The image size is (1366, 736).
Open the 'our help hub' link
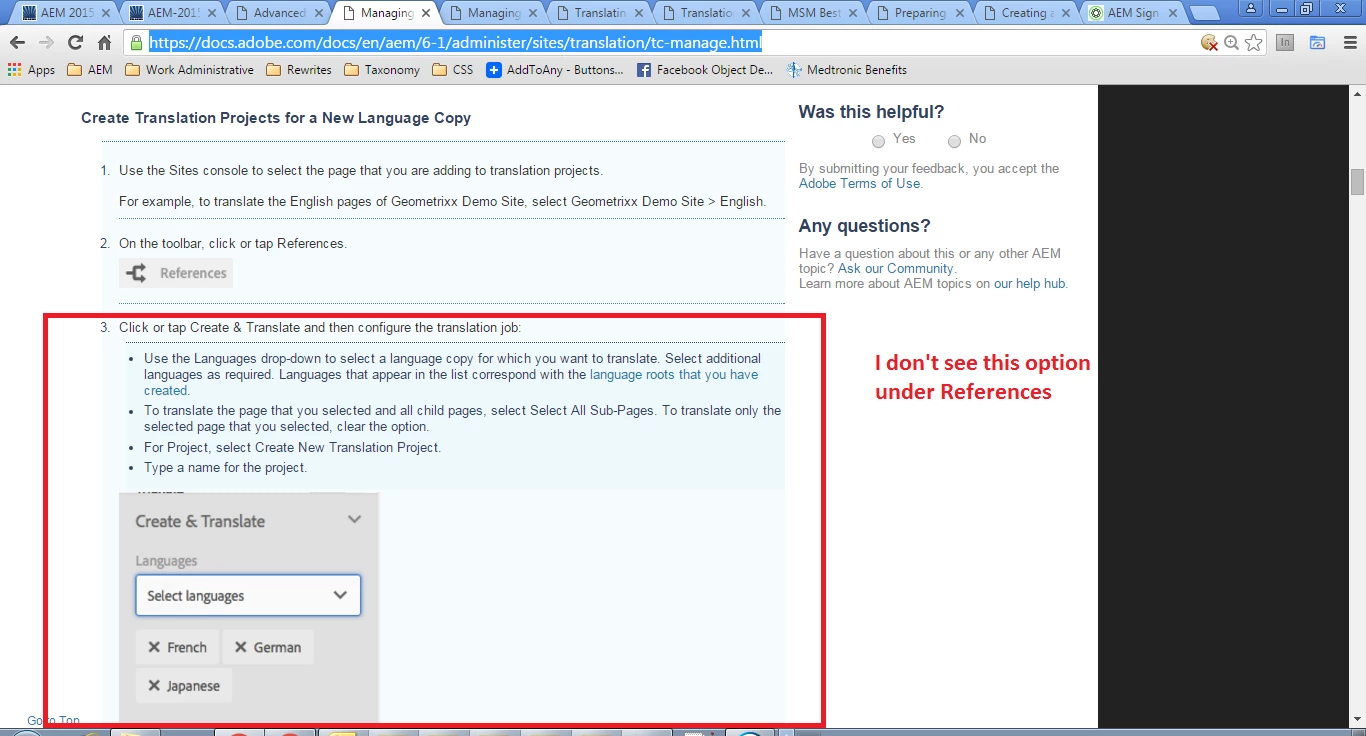pyautogui.click(x=1029, y=284)
